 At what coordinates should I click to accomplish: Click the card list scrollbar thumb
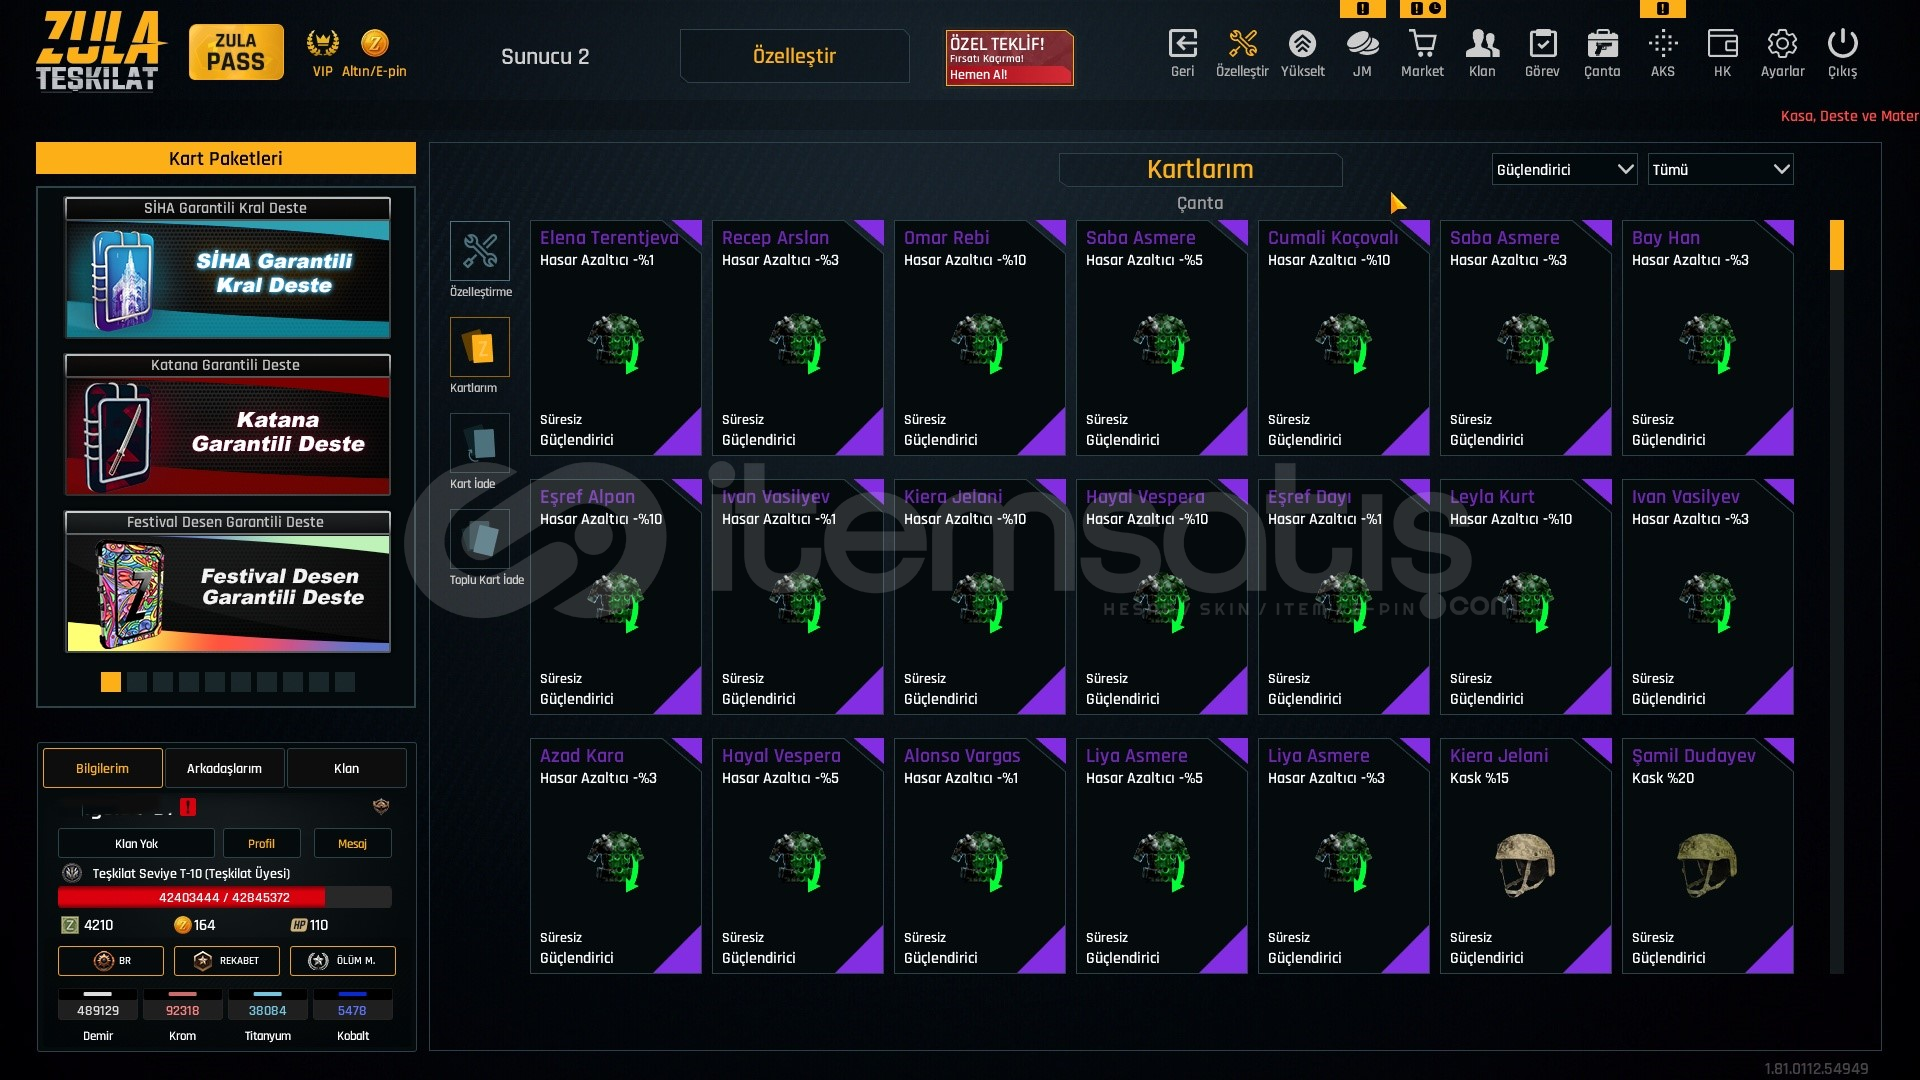(x=1837, y=245)
